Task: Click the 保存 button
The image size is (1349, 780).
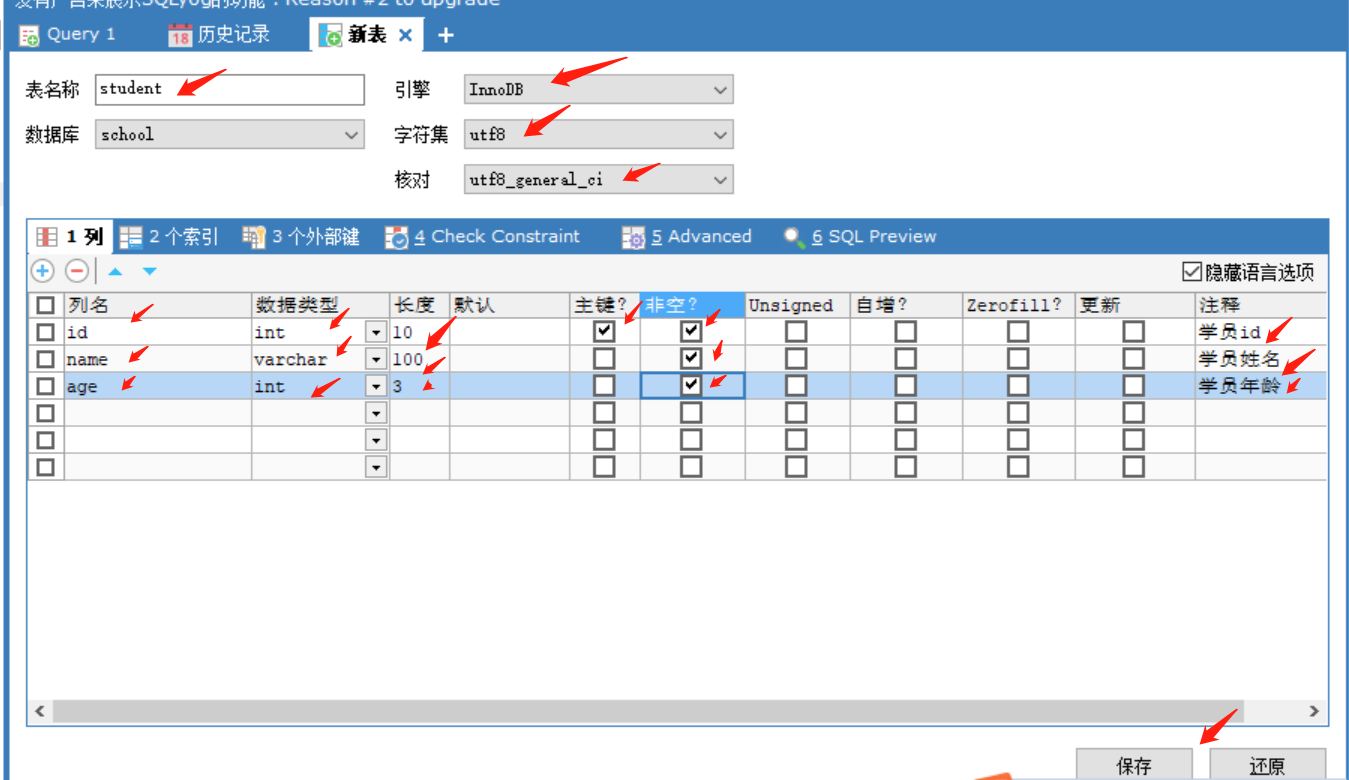Action: pos(1134,765)
